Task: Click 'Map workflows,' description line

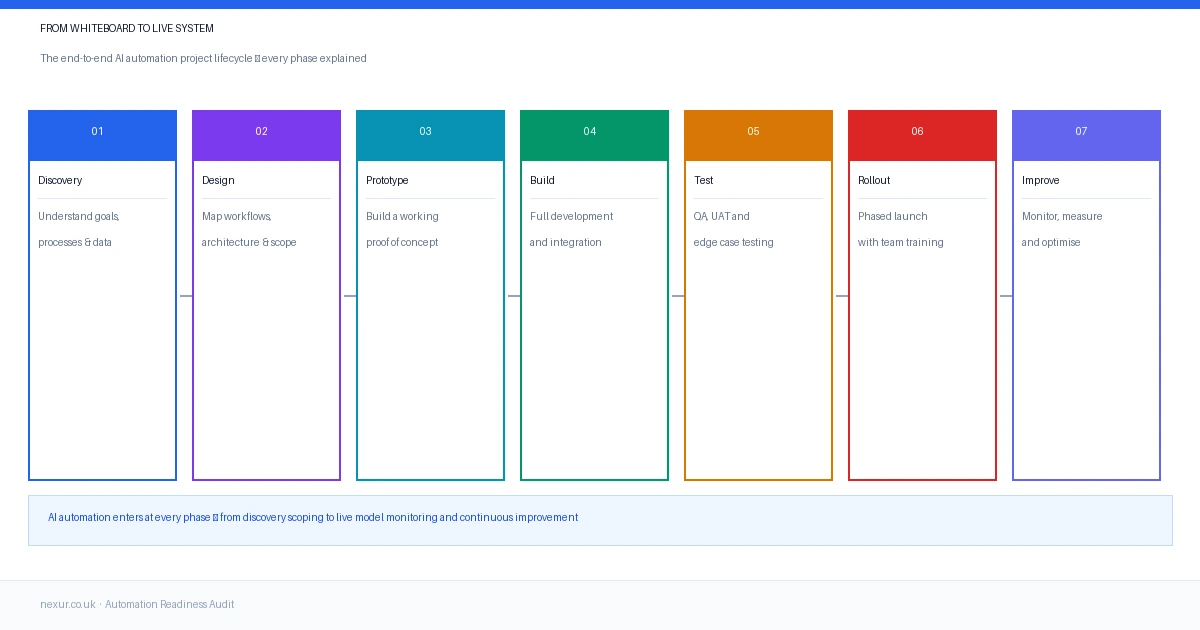Action: (237, 217)
